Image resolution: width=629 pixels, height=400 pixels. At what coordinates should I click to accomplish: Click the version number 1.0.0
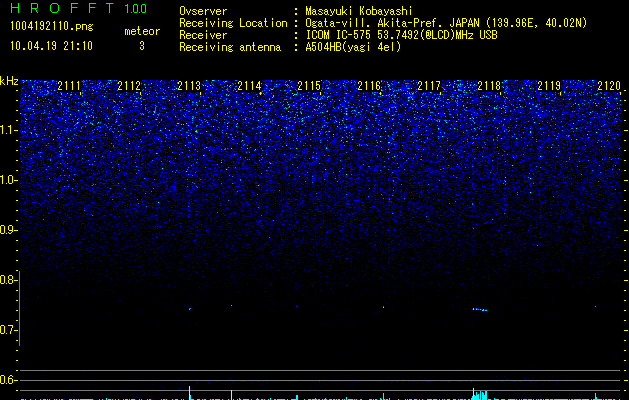pos(135,8)
